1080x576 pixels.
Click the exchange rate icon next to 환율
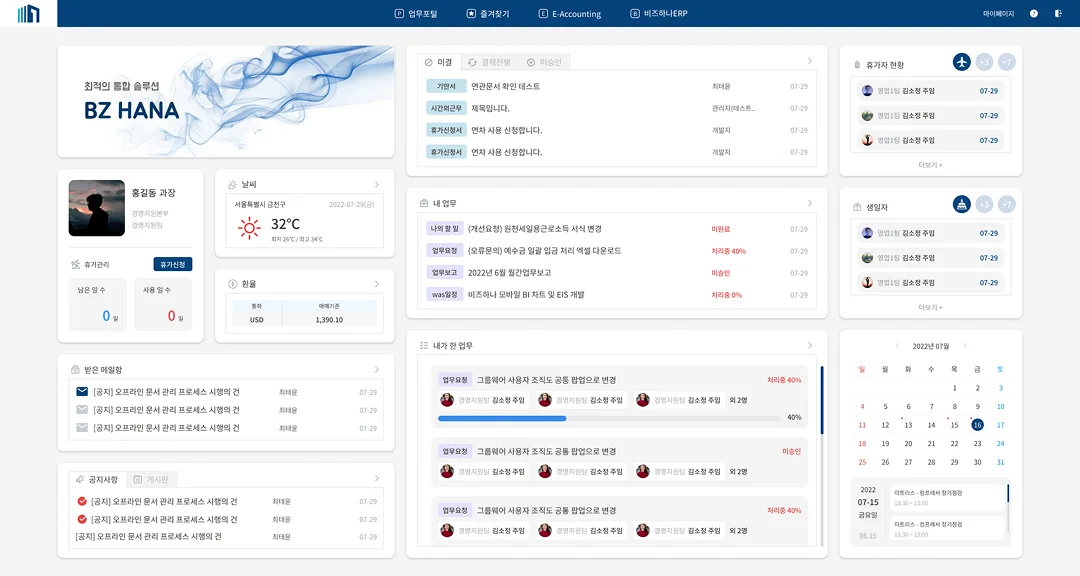(232, 284)
